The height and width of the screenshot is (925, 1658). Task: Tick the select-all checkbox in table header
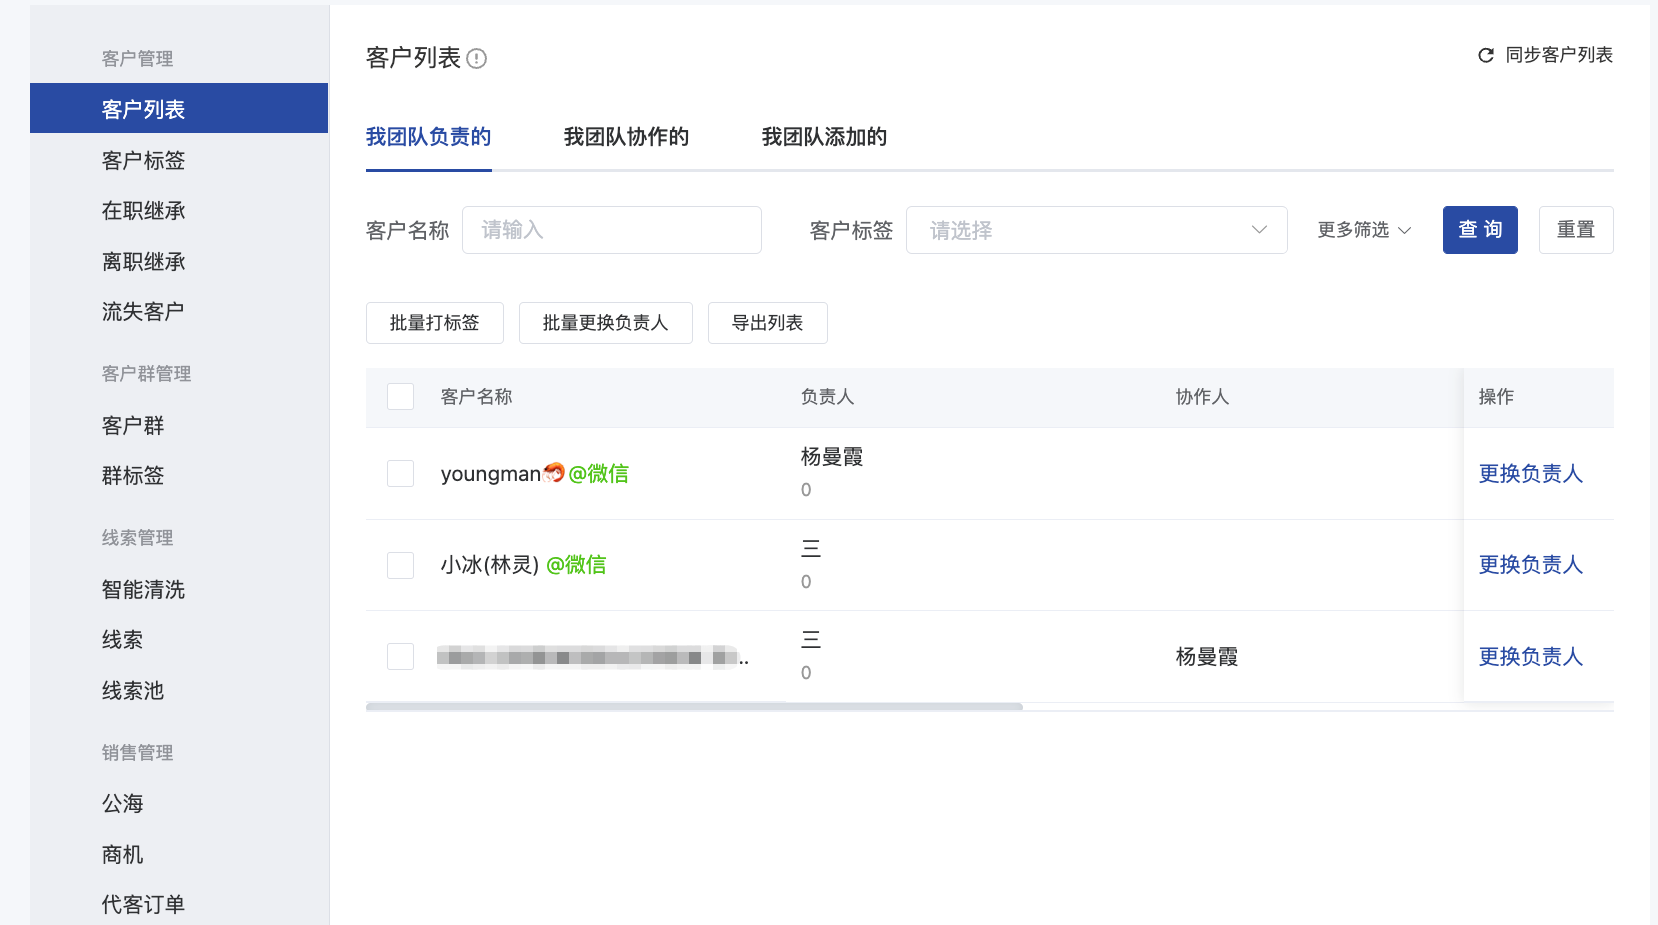tap(401, 397)
